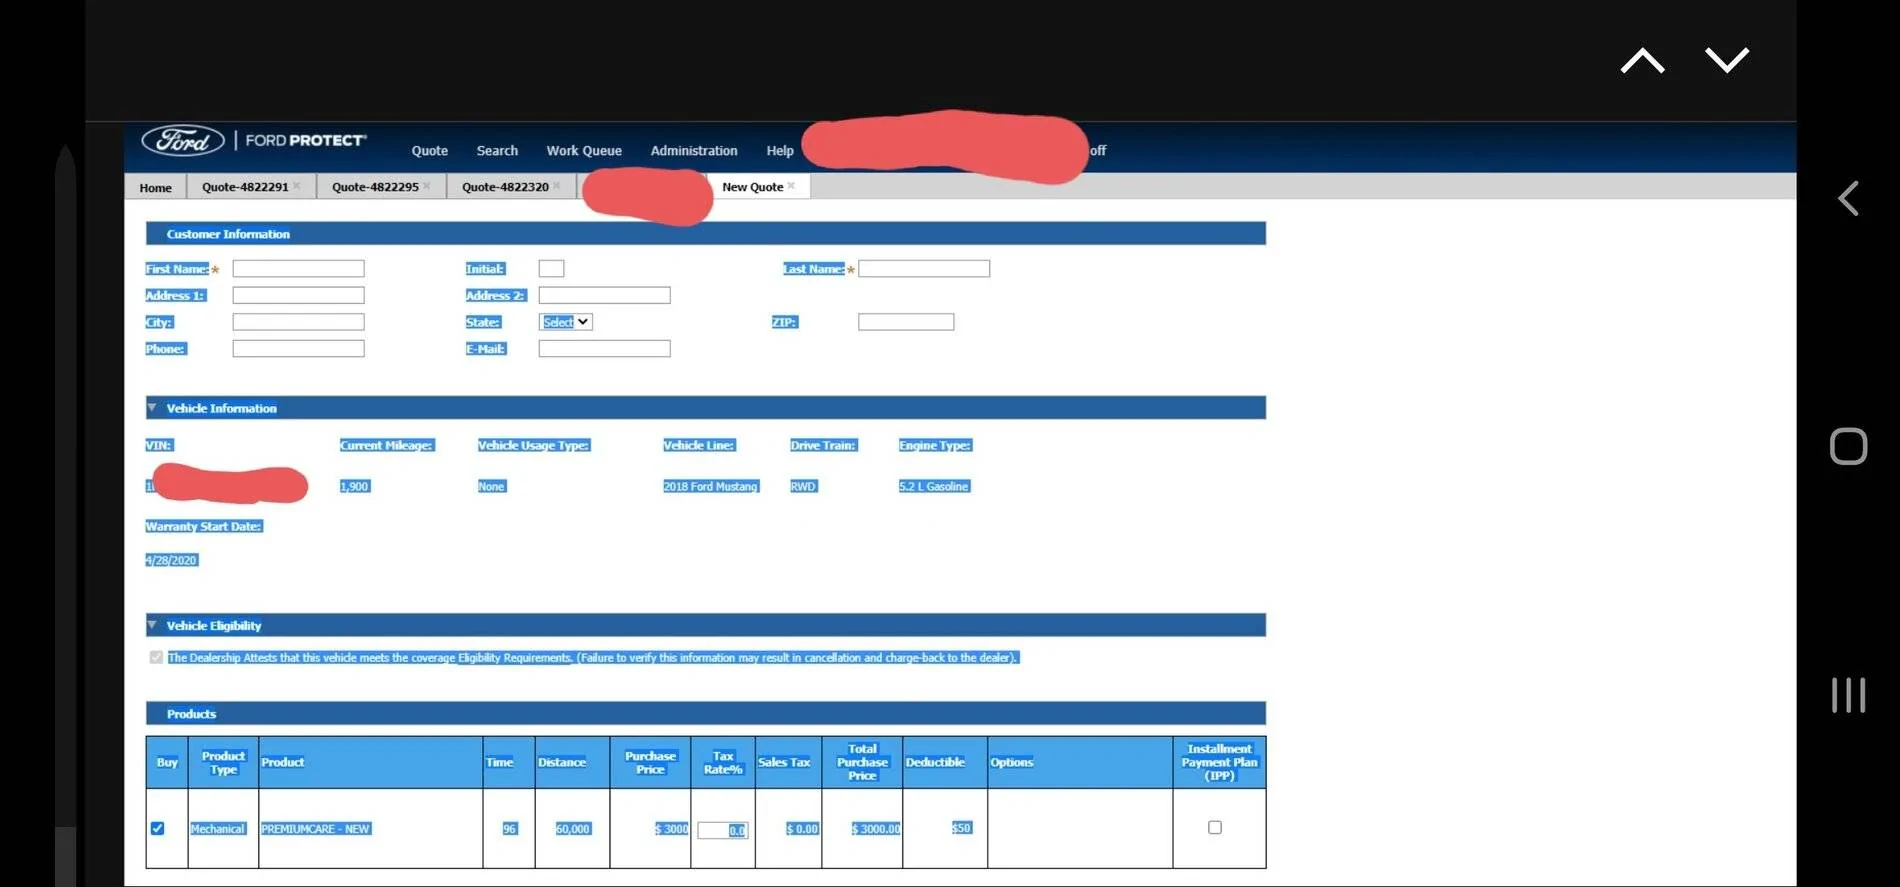Tap the Android back navigation icon
This screenshot has height=887, width=1900.
[1848, 198]
